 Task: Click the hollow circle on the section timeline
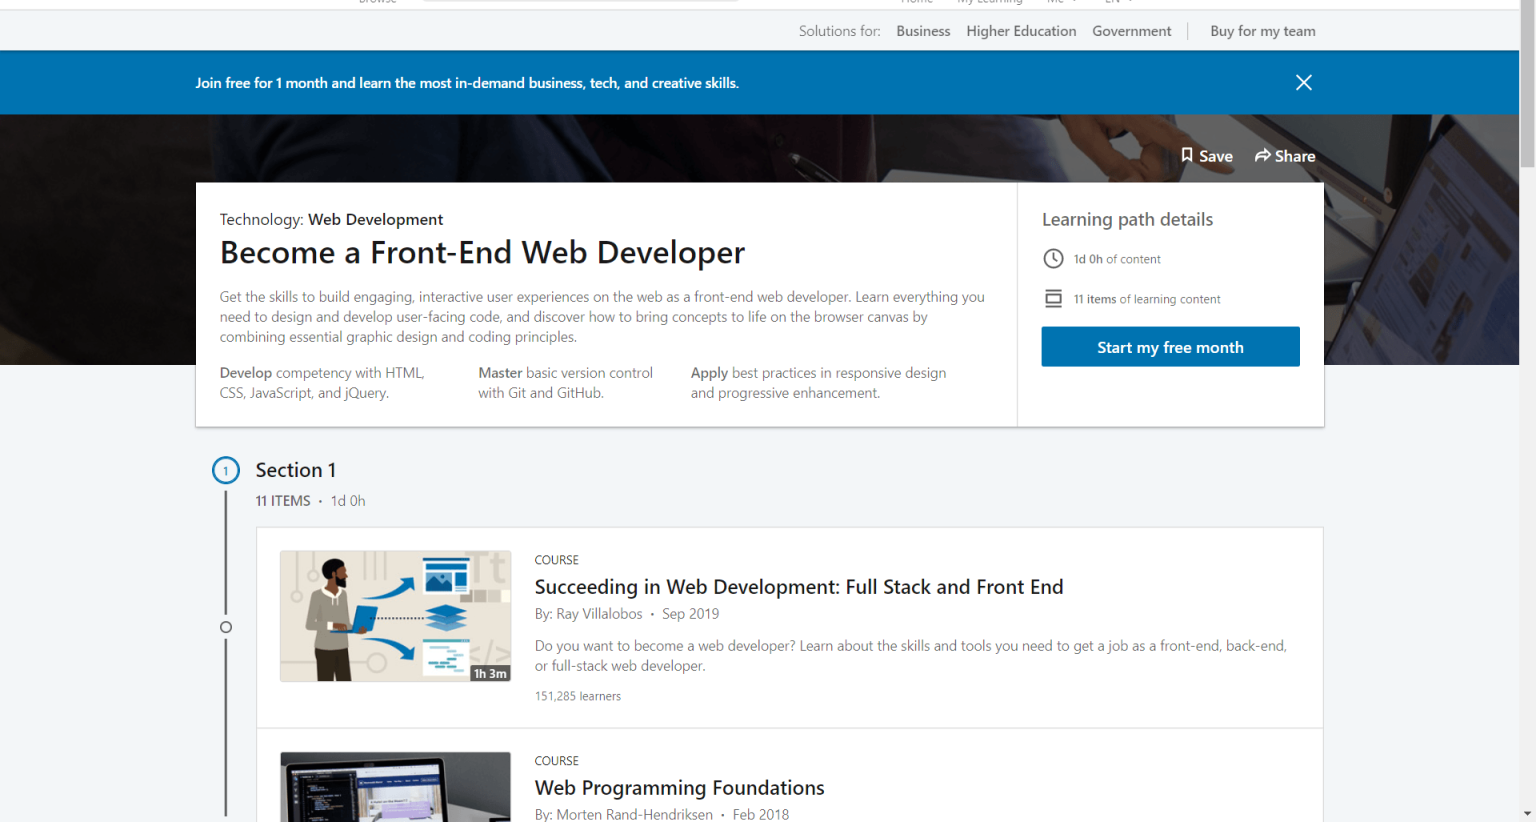pos(226,627)
